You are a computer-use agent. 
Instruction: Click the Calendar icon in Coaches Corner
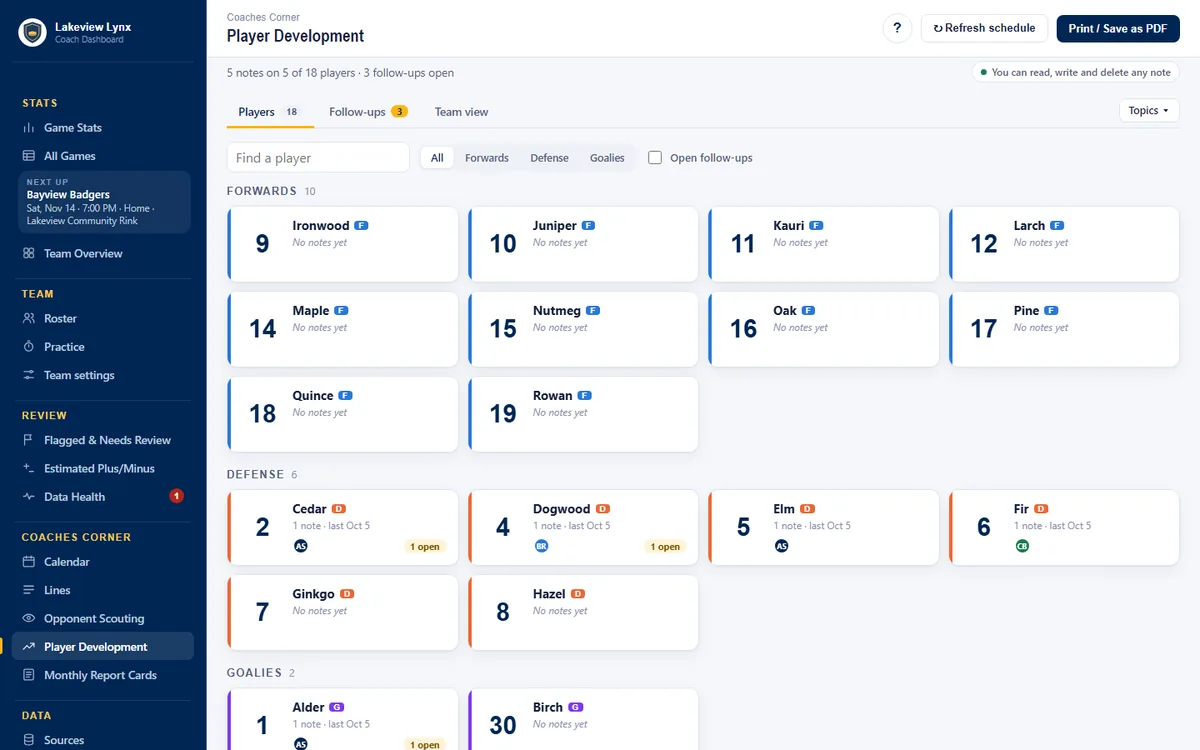[29, 562]
